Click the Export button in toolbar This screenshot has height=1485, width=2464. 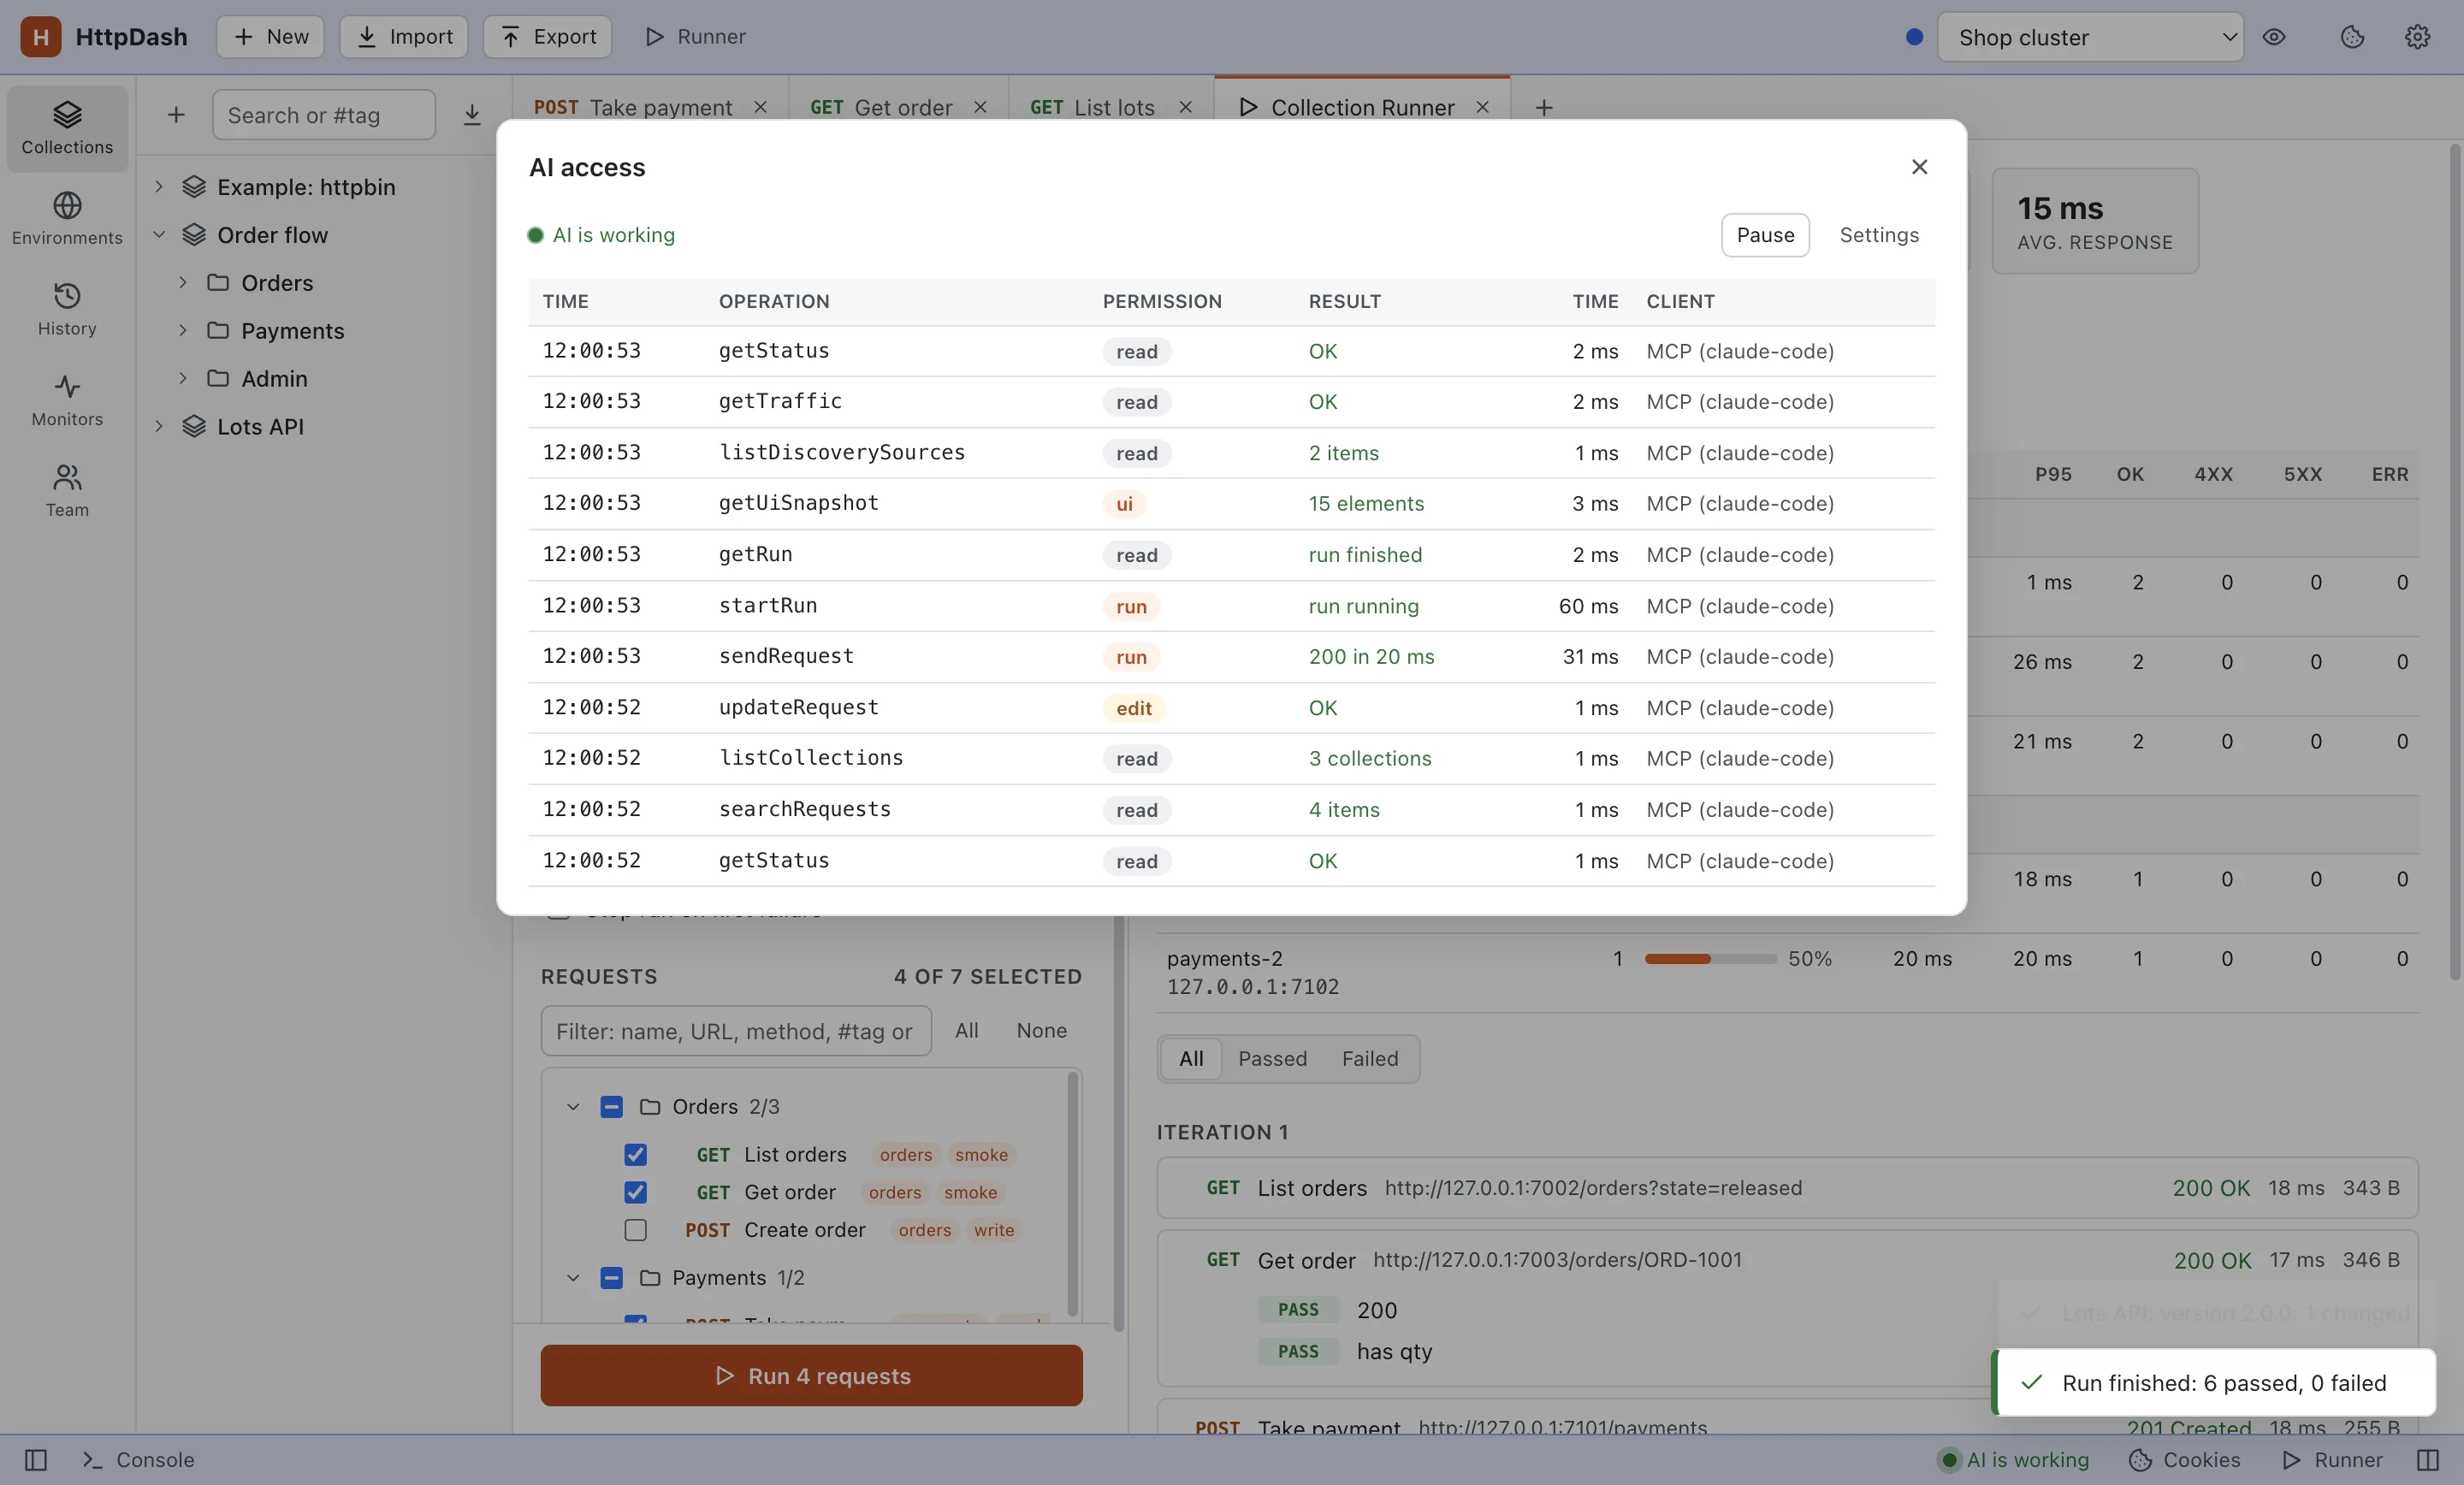tap(547, 37)
